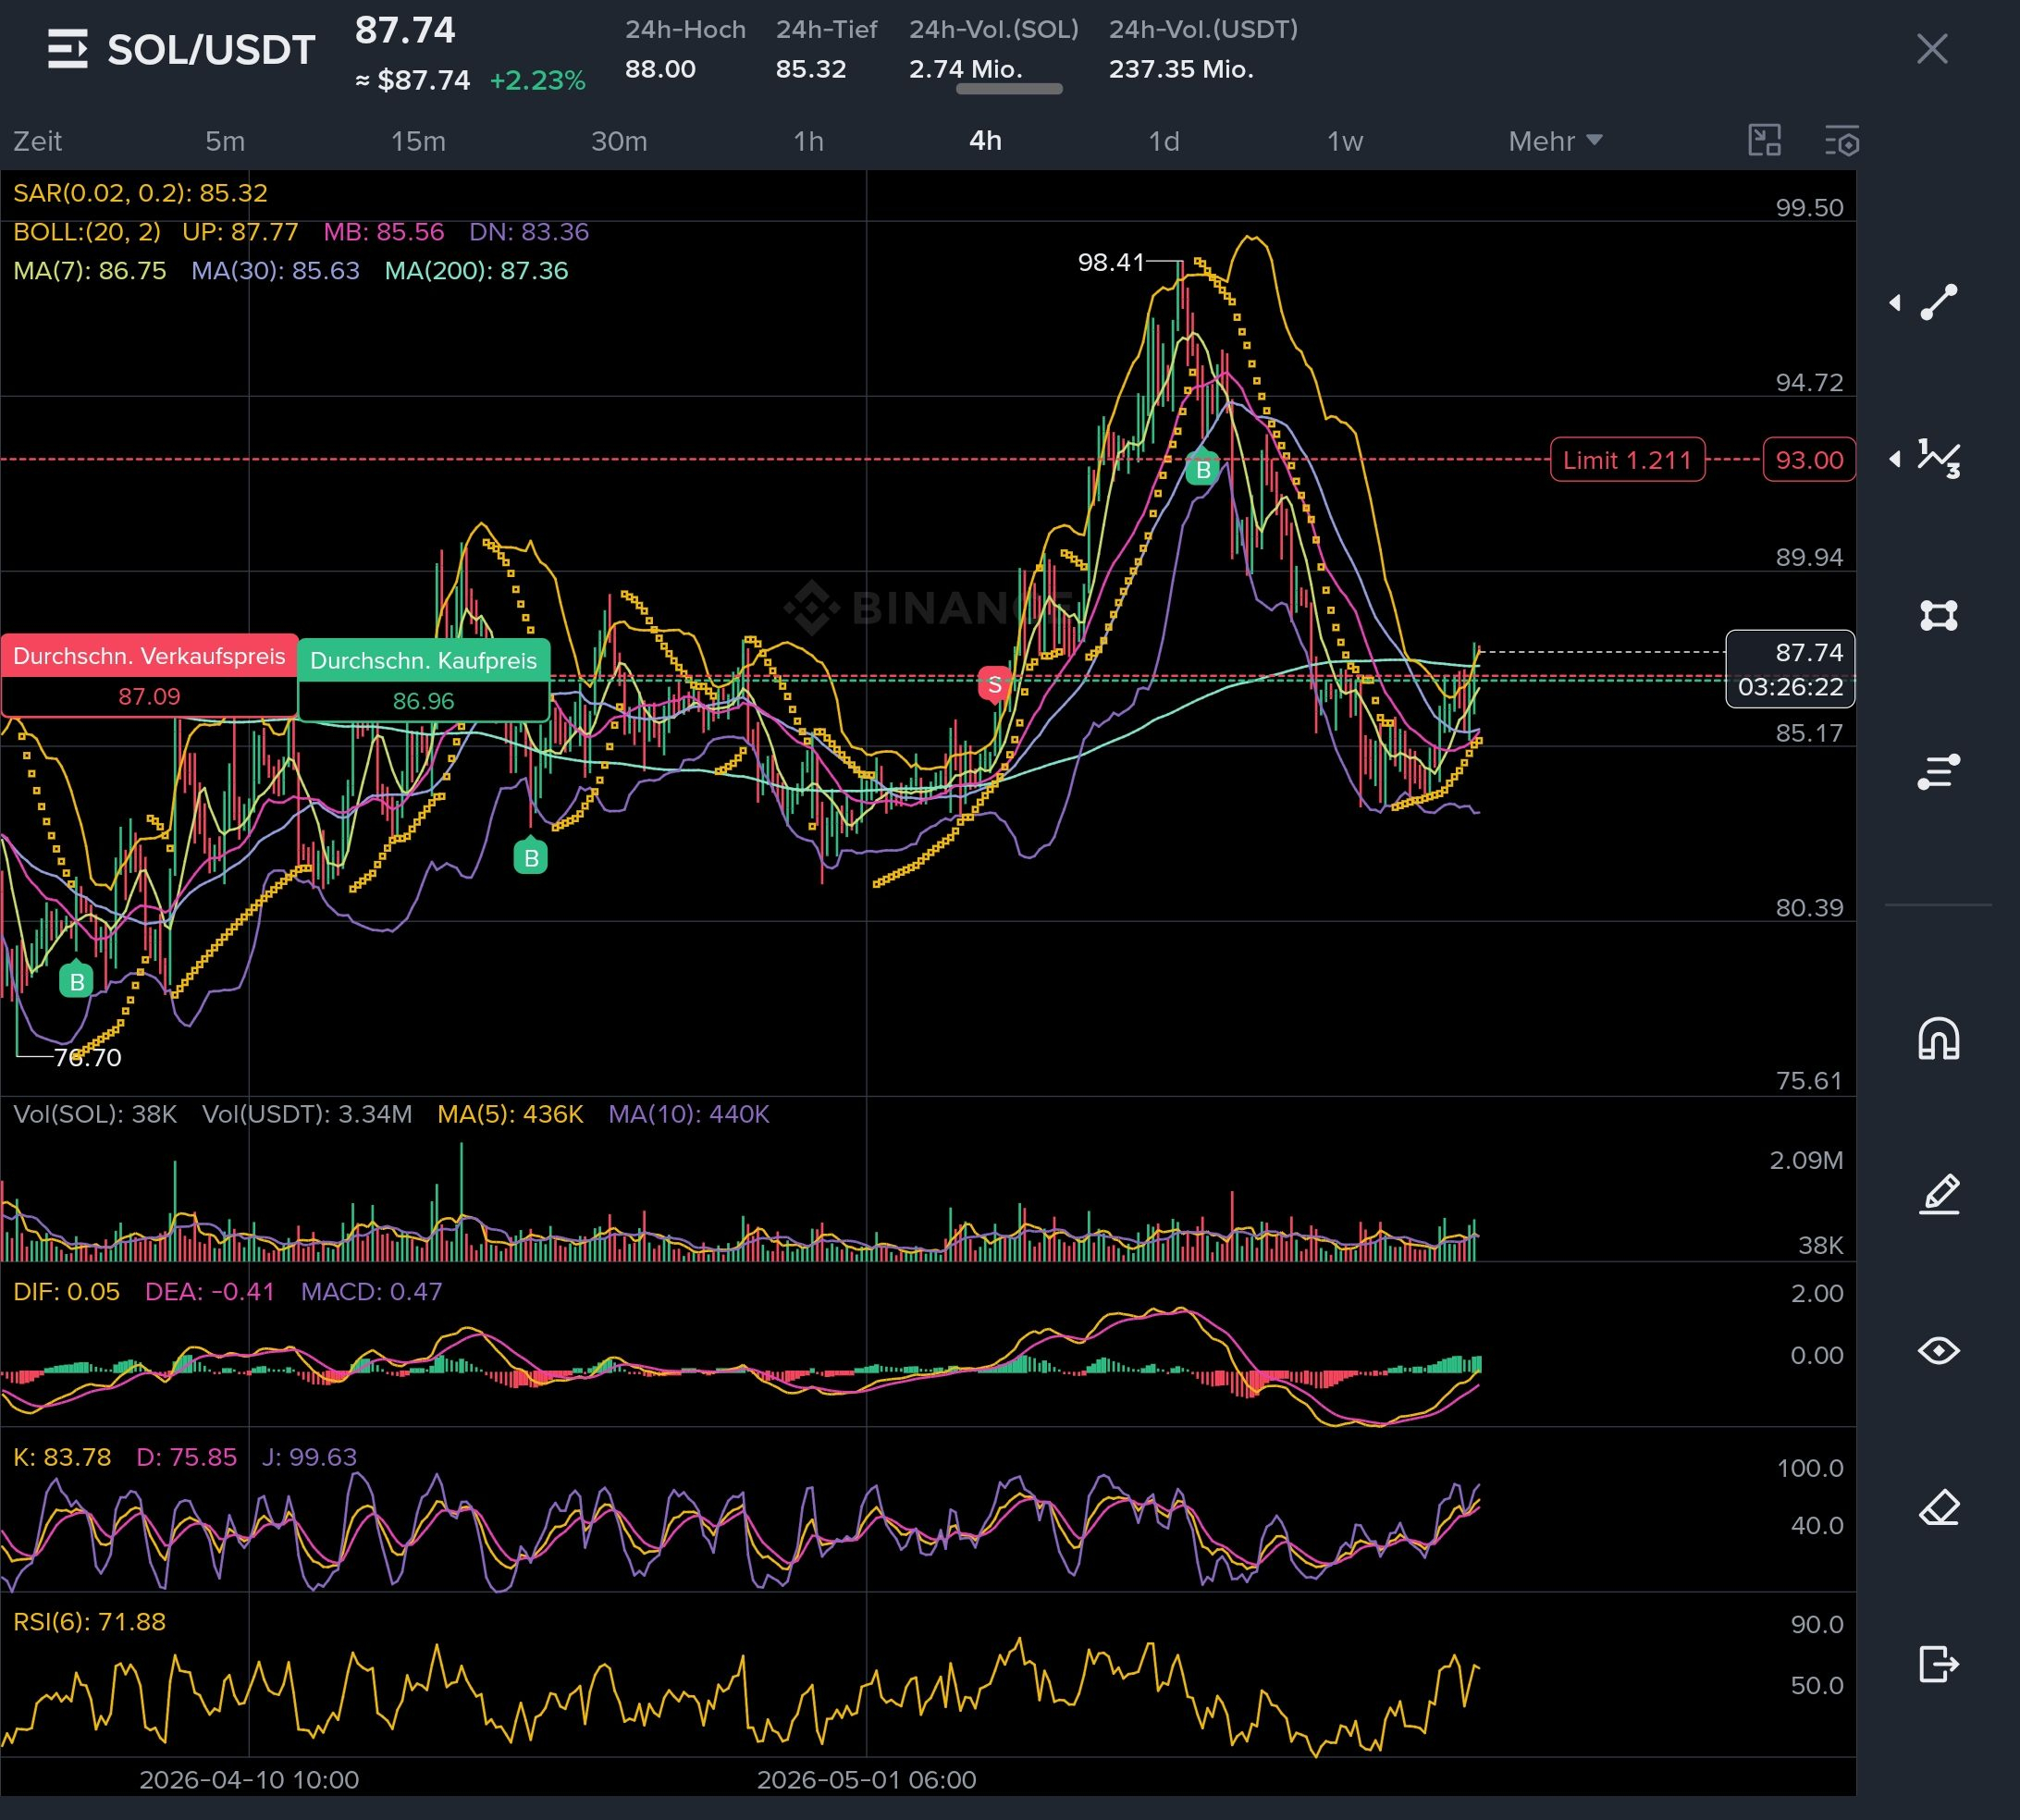2020x1820 pixels.
Task: Open the trading pair list menu icon
Action: point(68,49)
